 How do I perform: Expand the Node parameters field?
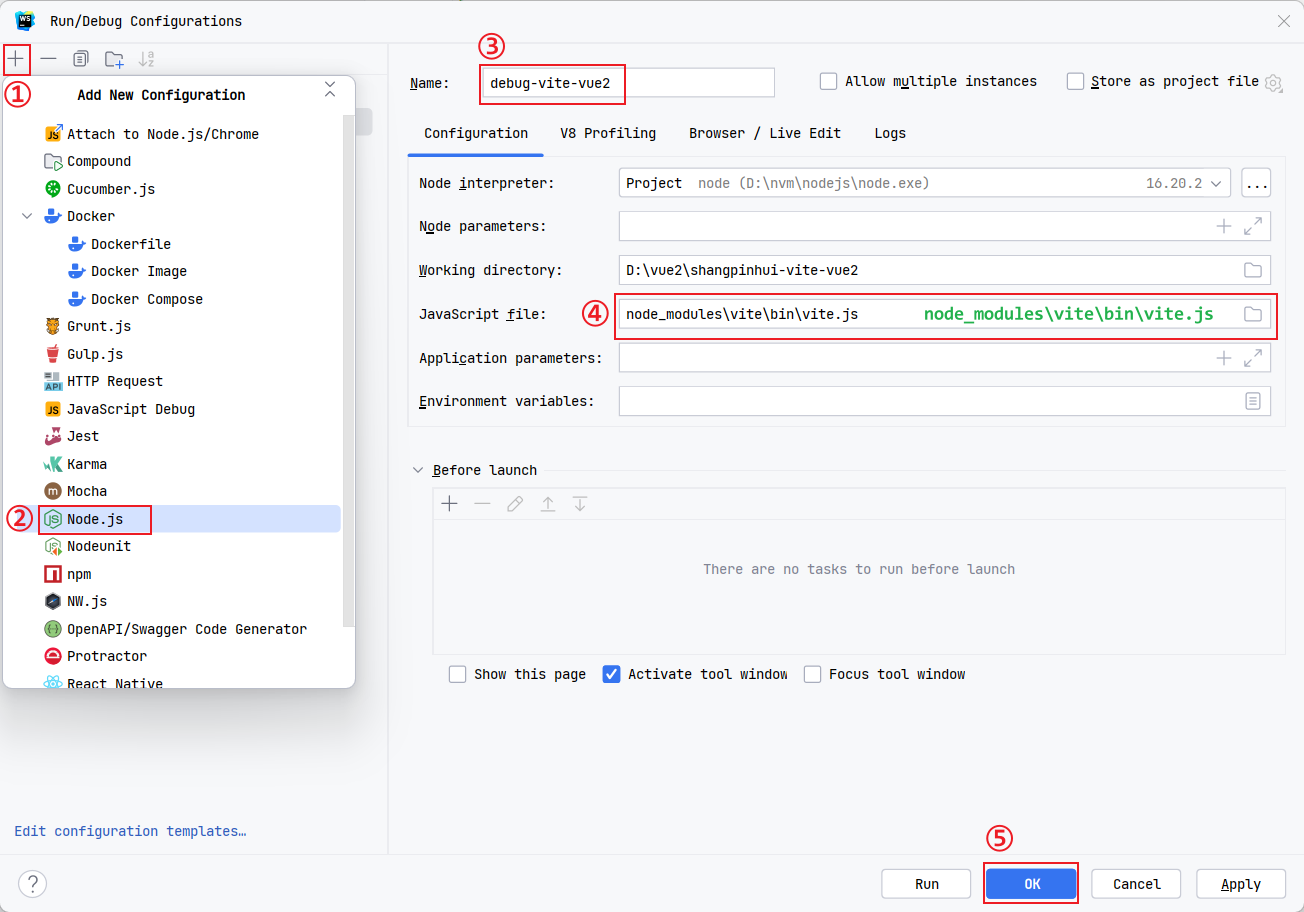click(x=1252, y=226)
